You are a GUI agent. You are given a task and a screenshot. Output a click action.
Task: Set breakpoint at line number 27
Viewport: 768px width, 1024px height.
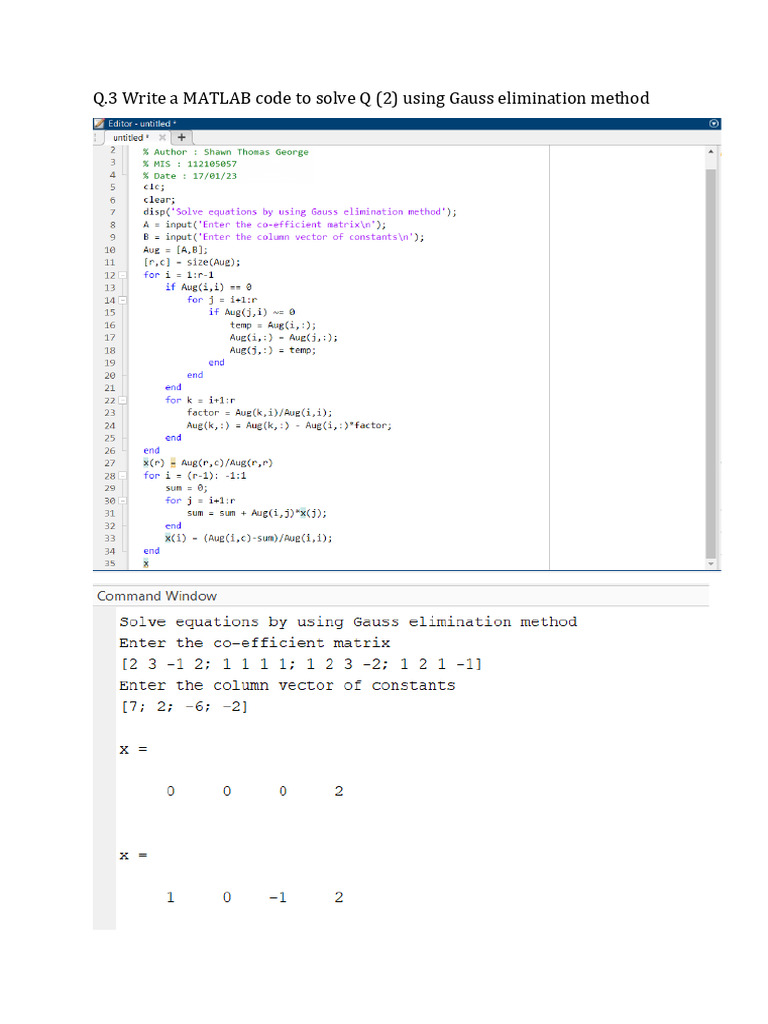[x=110, y=463]
